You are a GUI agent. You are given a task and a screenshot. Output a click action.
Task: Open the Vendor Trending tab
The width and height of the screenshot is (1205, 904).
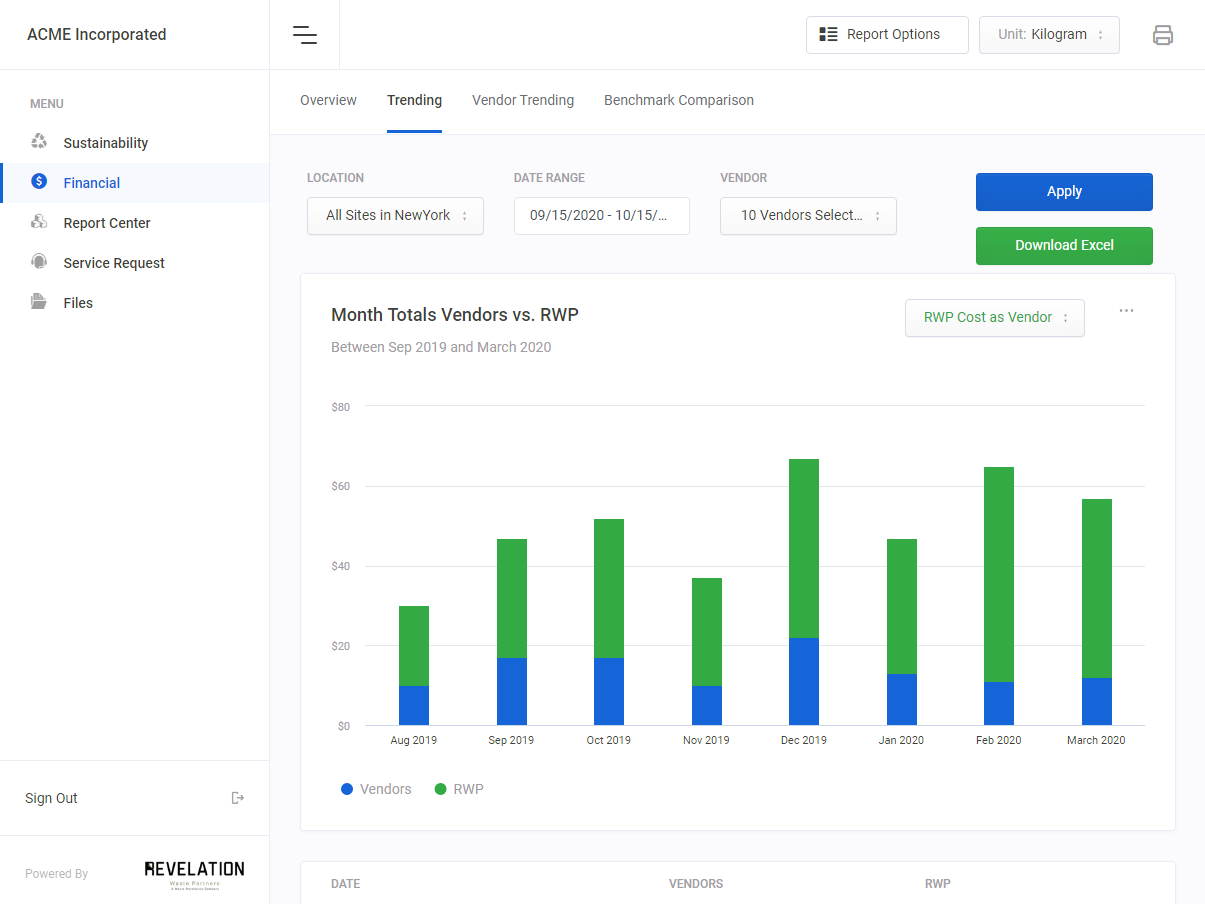point(523,100)
